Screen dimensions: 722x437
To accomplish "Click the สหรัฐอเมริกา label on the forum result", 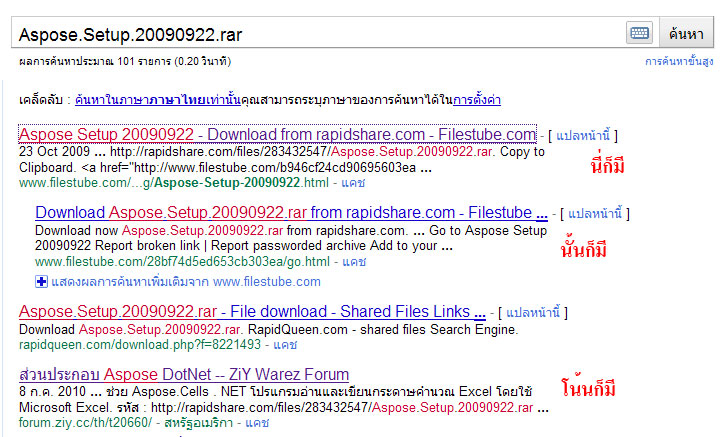I will [198, 423].
